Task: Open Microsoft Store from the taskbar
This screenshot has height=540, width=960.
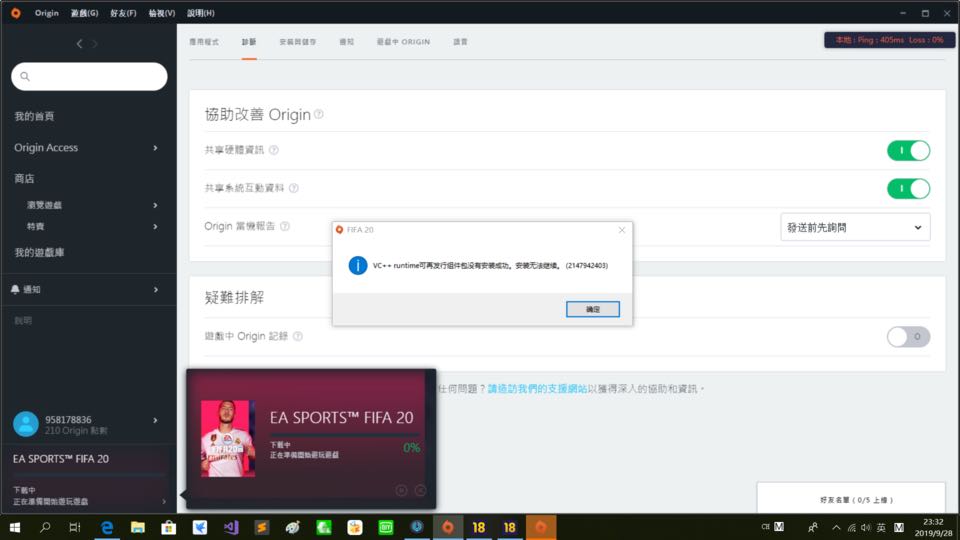Action: [168, 527]
